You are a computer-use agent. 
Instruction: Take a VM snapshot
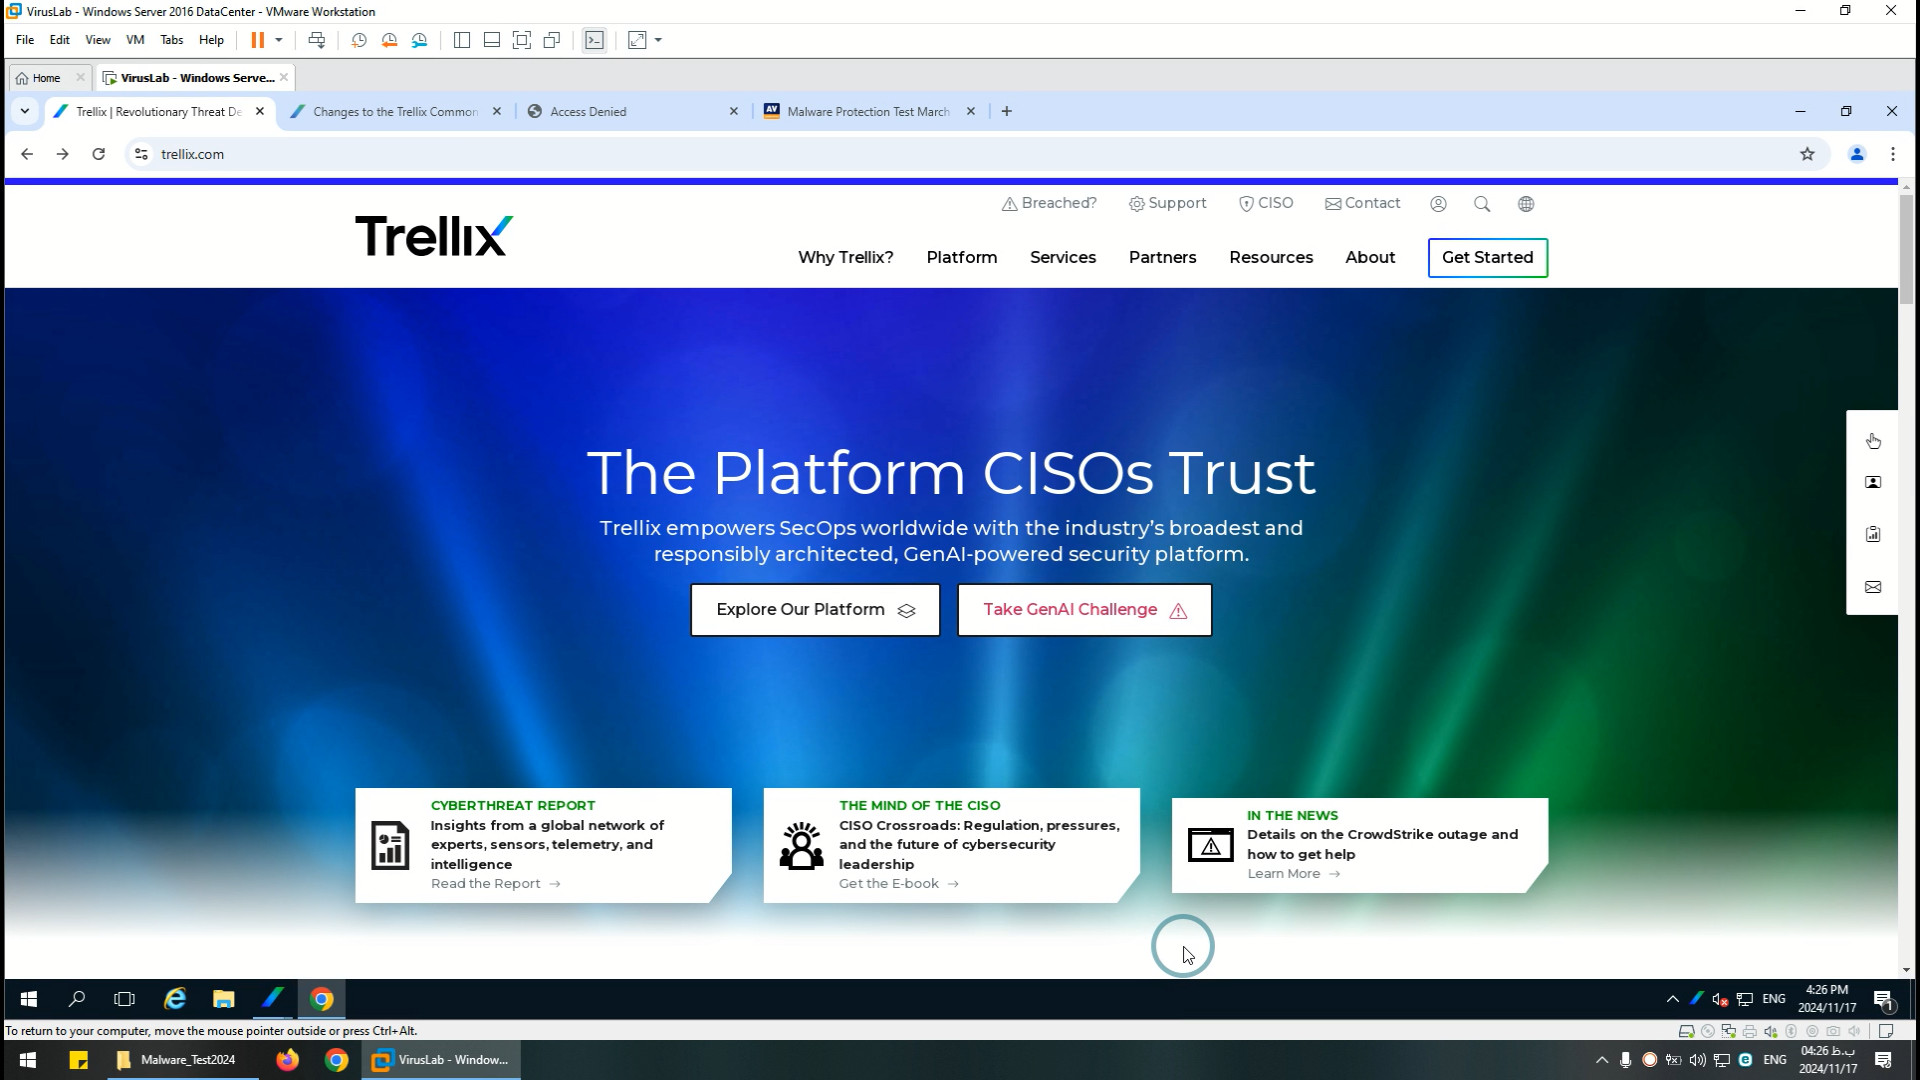(359, 40)
